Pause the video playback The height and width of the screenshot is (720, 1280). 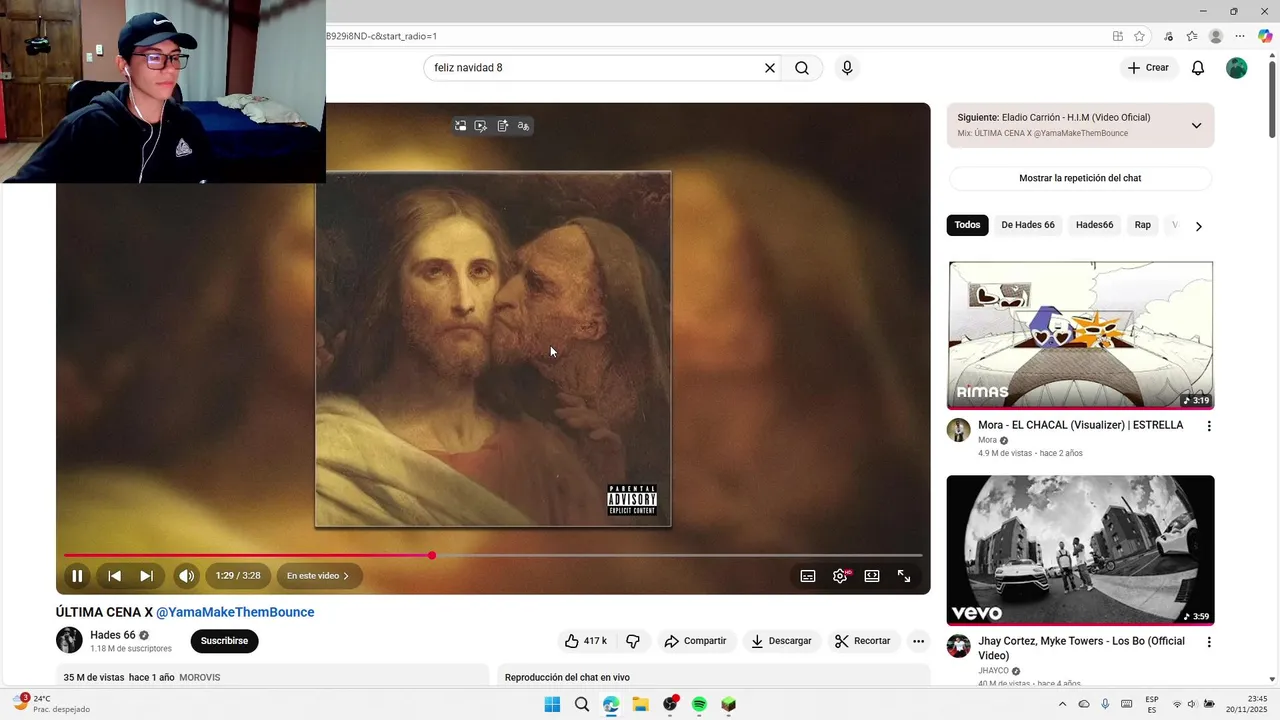point(77,576)
